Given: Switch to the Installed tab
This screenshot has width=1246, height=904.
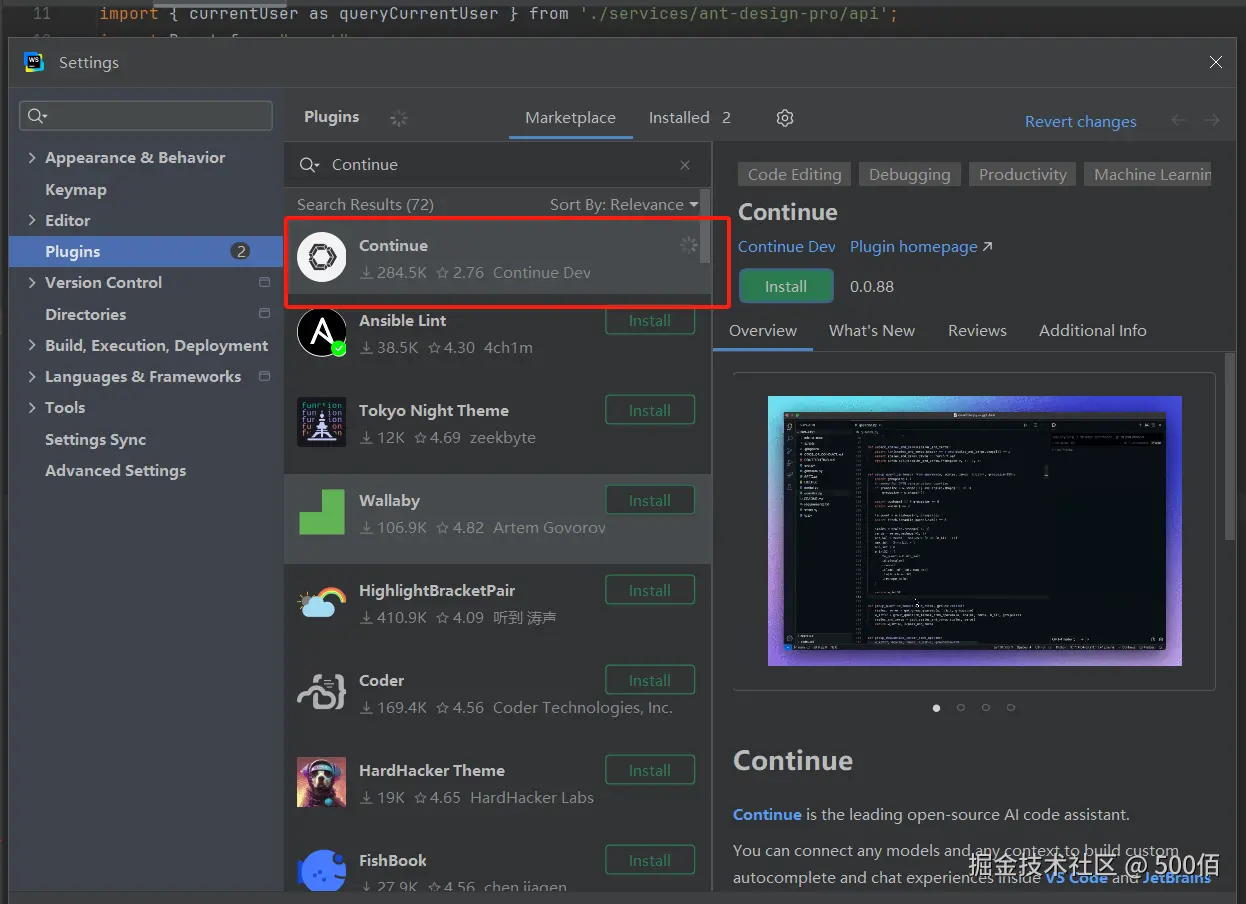Looking at the screenshot, I should pyautogui.click(x=690, y=117).
